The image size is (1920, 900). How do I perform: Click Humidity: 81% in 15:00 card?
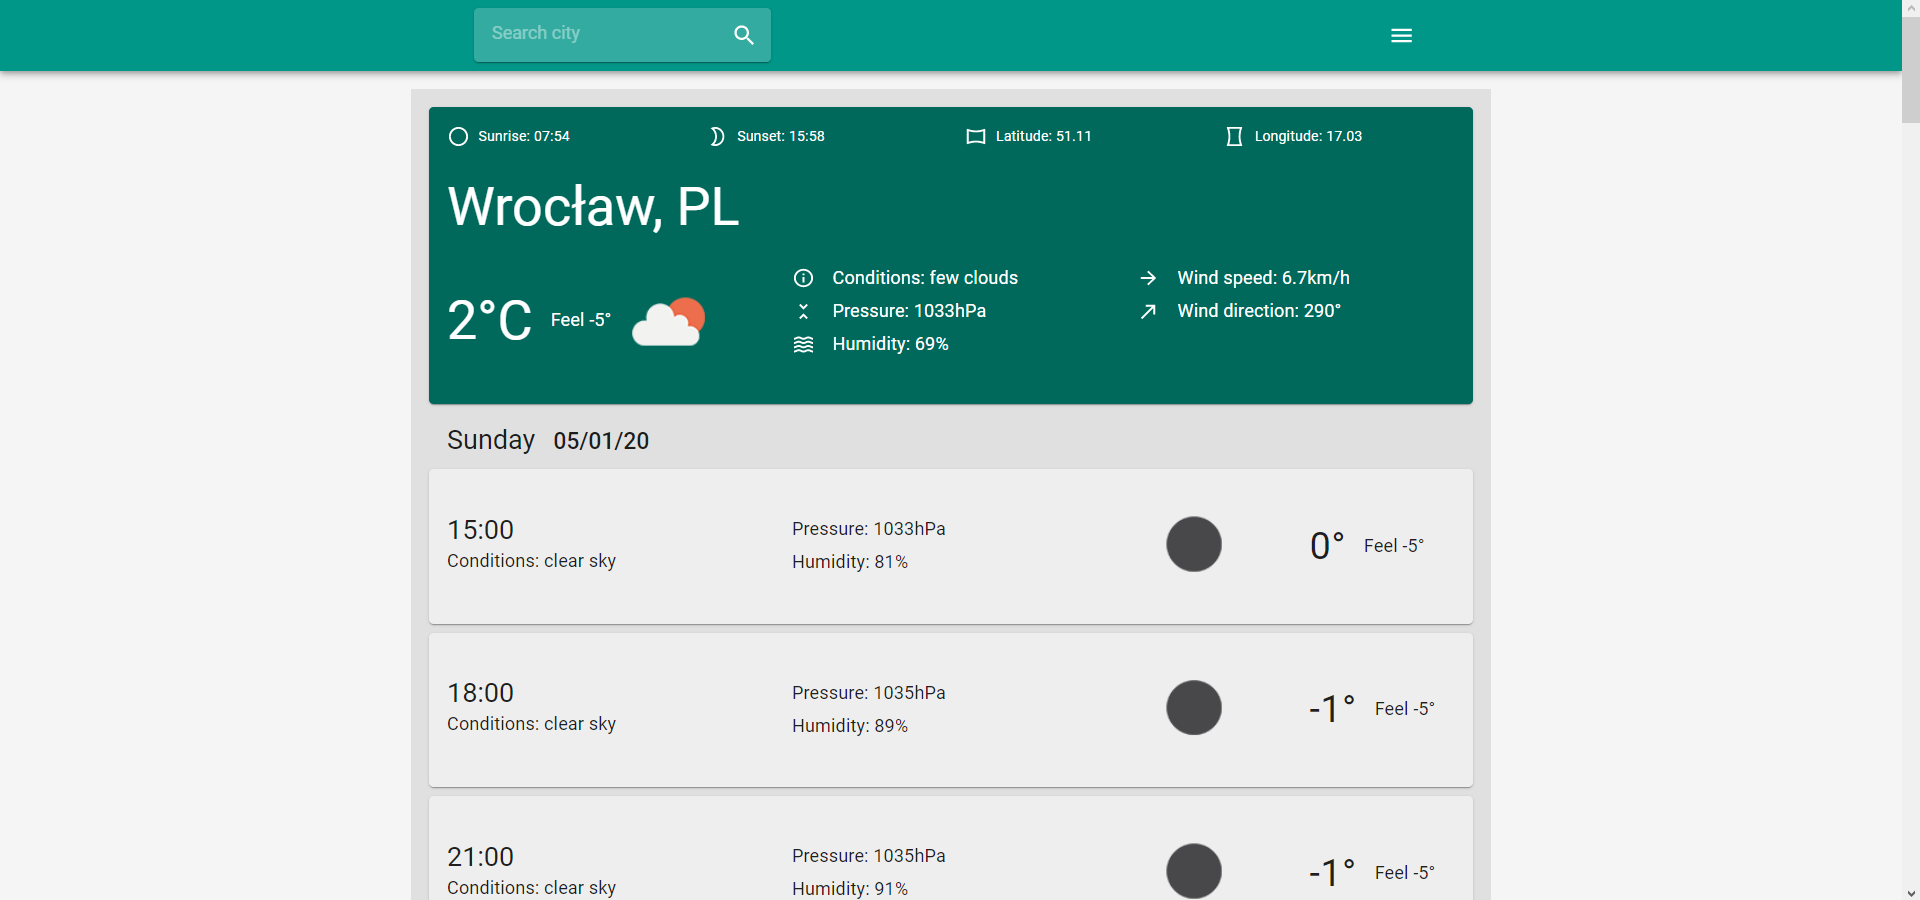(x=850, y=562)
